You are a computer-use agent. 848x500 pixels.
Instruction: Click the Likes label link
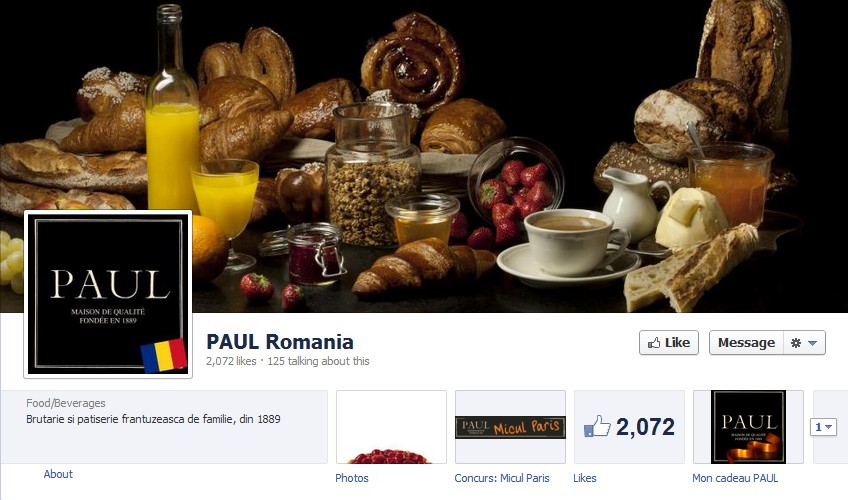click(x=585, y=478)
